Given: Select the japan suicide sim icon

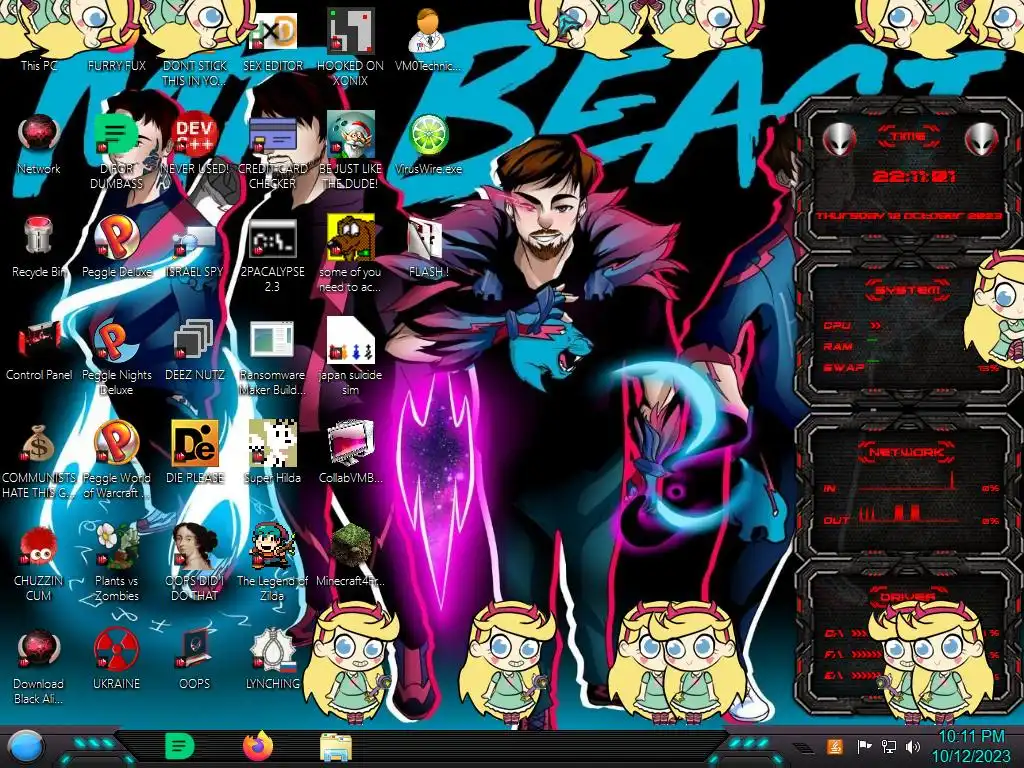Looking at the screenshot, I should [x=350, y=357].
